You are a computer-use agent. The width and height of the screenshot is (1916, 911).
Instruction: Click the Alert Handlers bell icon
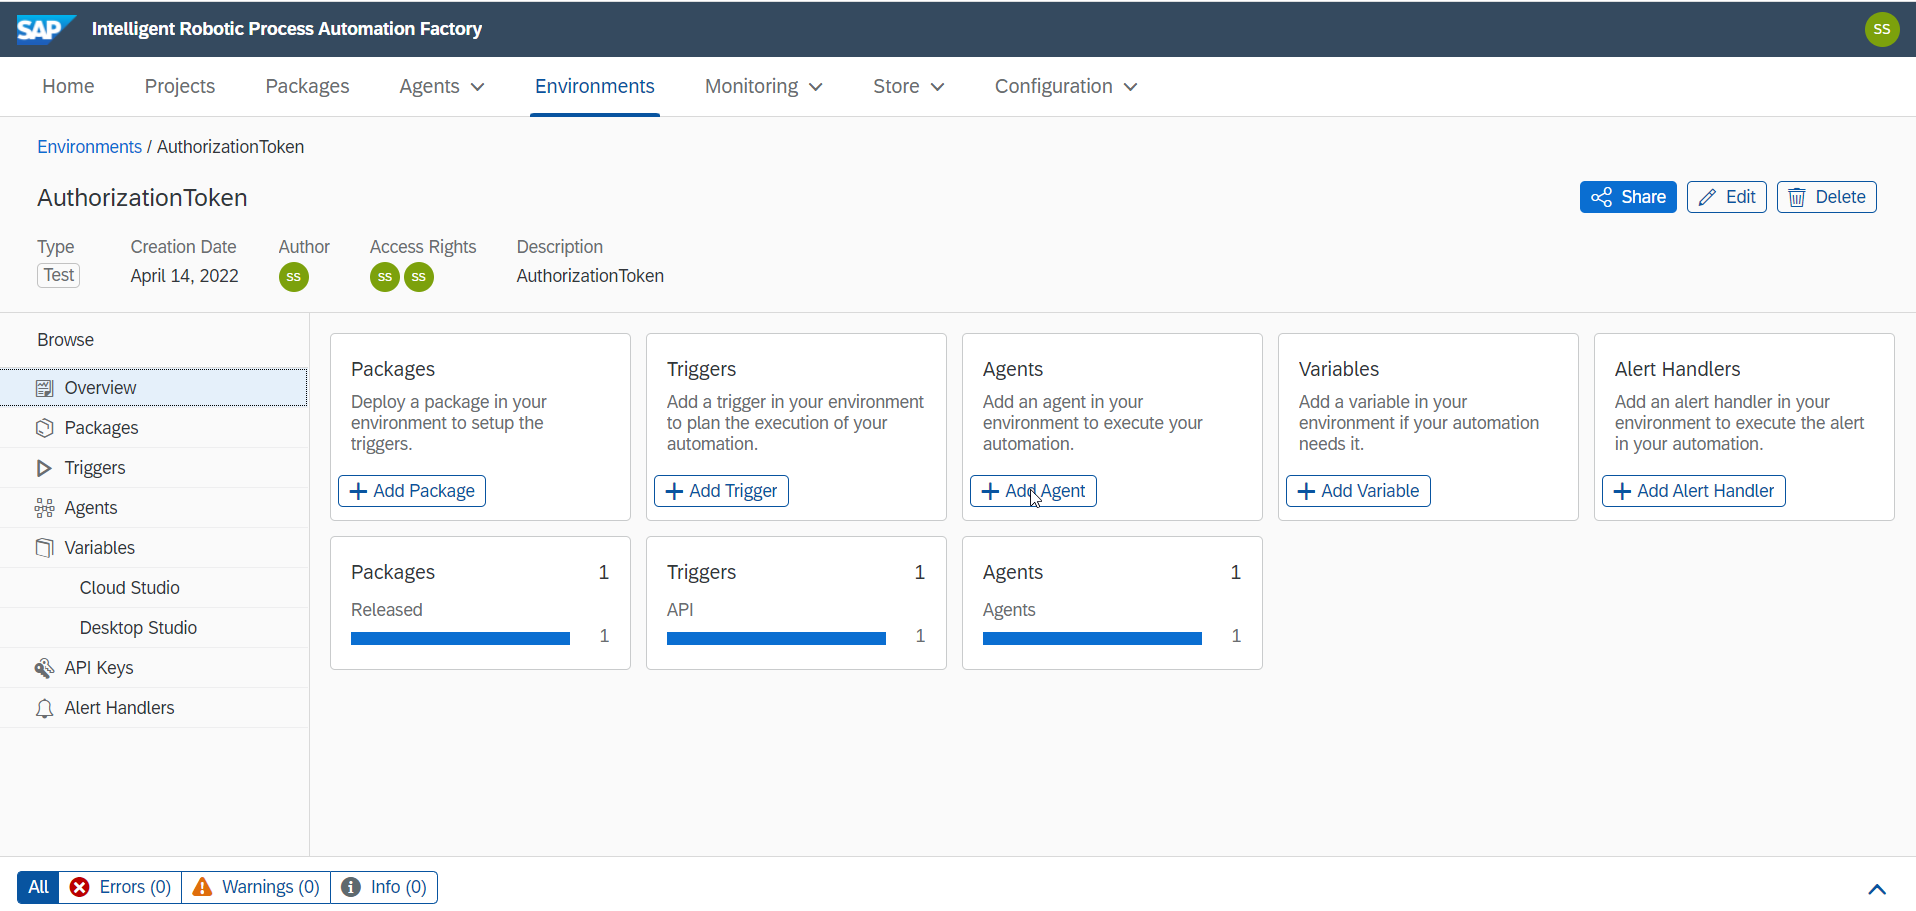pyautogui.click(x=44, y=708)
